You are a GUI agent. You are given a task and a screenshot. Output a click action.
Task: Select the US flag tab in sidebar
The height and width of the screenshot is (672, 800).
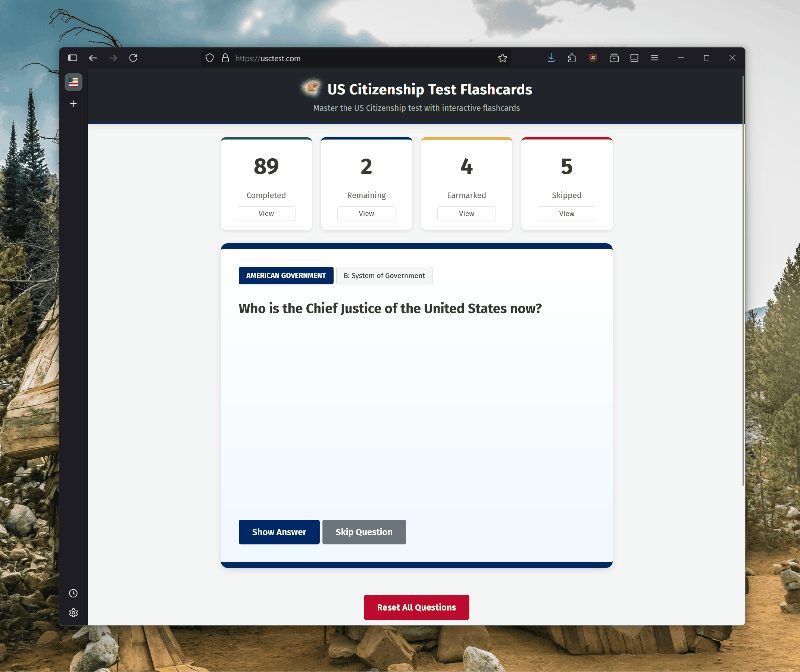[x=73, y=82]
